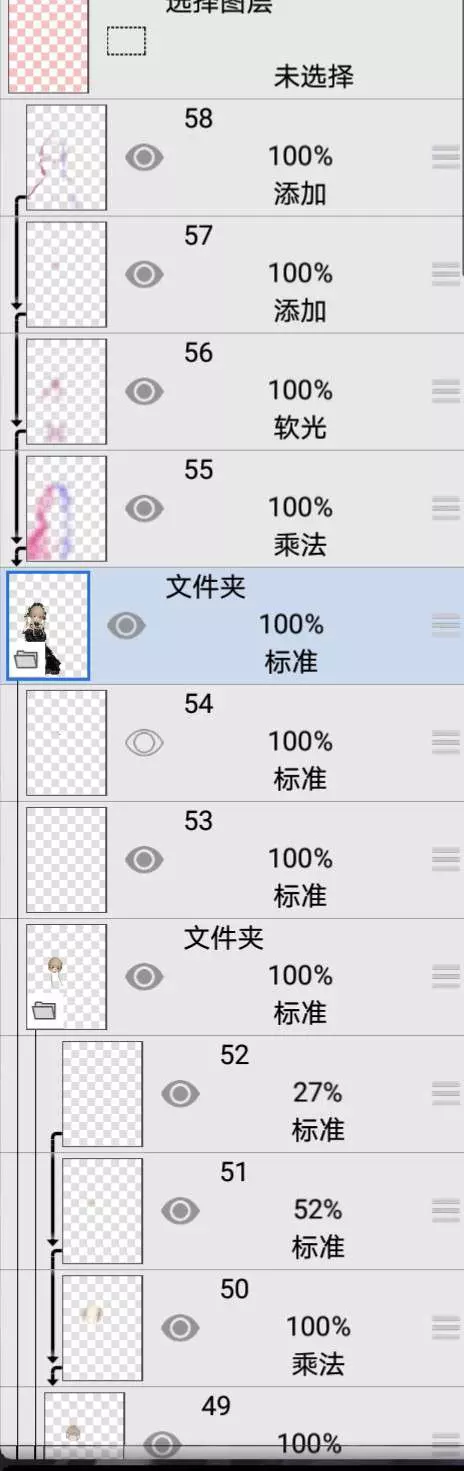Open the selection layer pink thumbnail
The width and height of the screenshot is (464, 1471).
point(48,46)
